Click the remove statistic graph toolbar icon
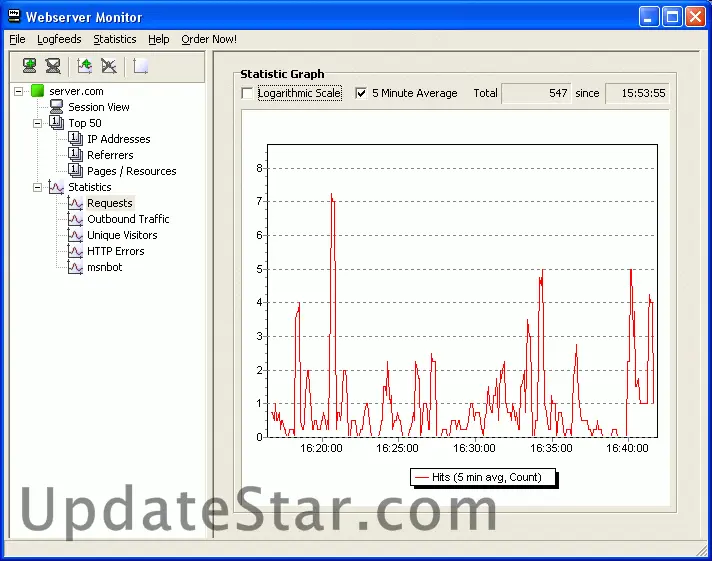 click(109, 66)
